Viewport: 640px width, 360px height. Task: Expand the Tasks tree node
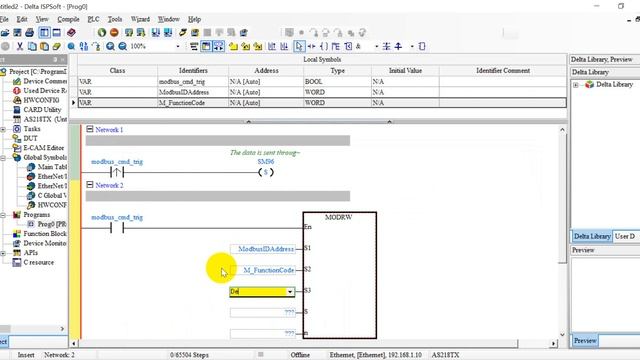(x=3, y=129)
